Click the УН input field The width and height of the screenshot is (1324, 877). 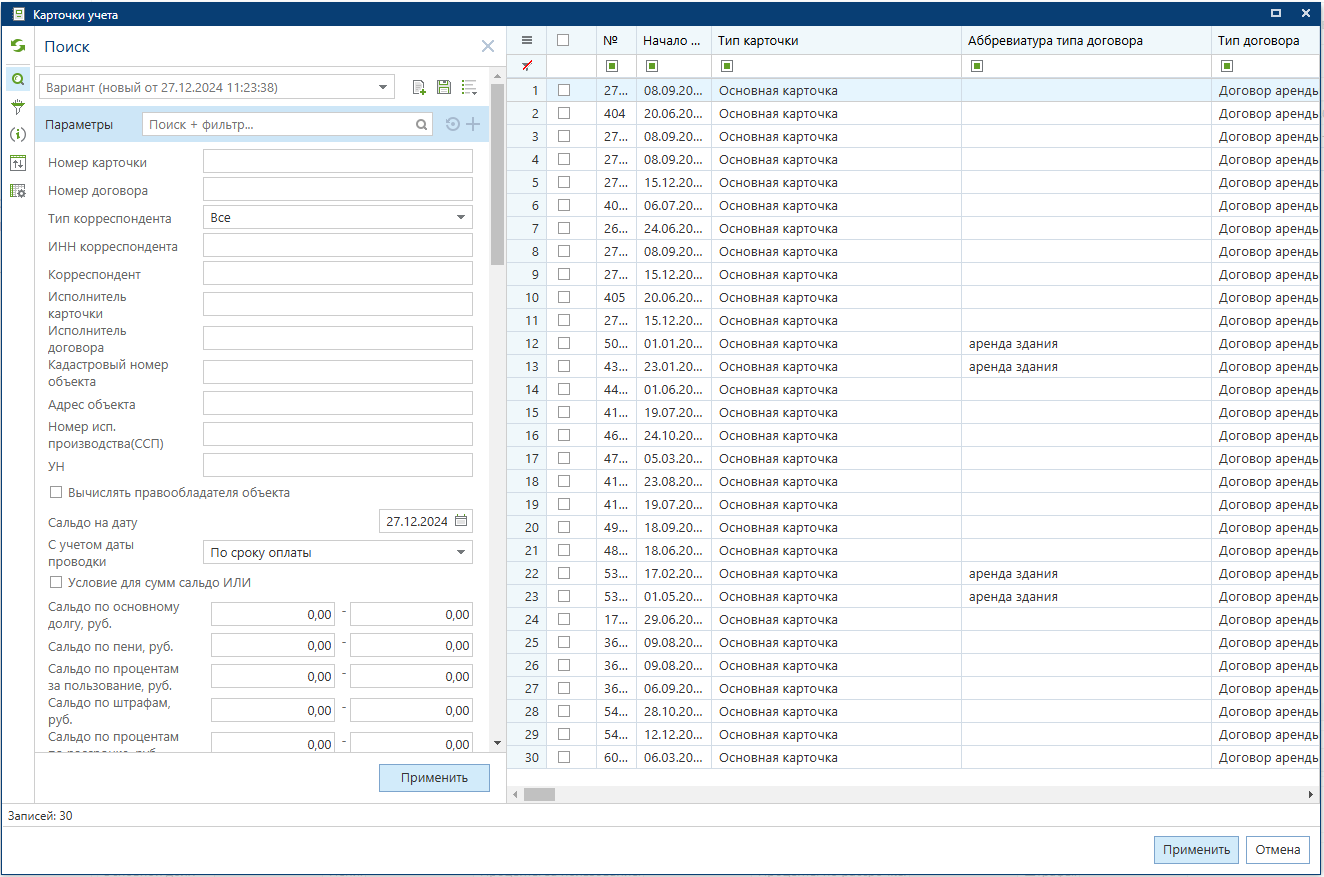[338, 465]
